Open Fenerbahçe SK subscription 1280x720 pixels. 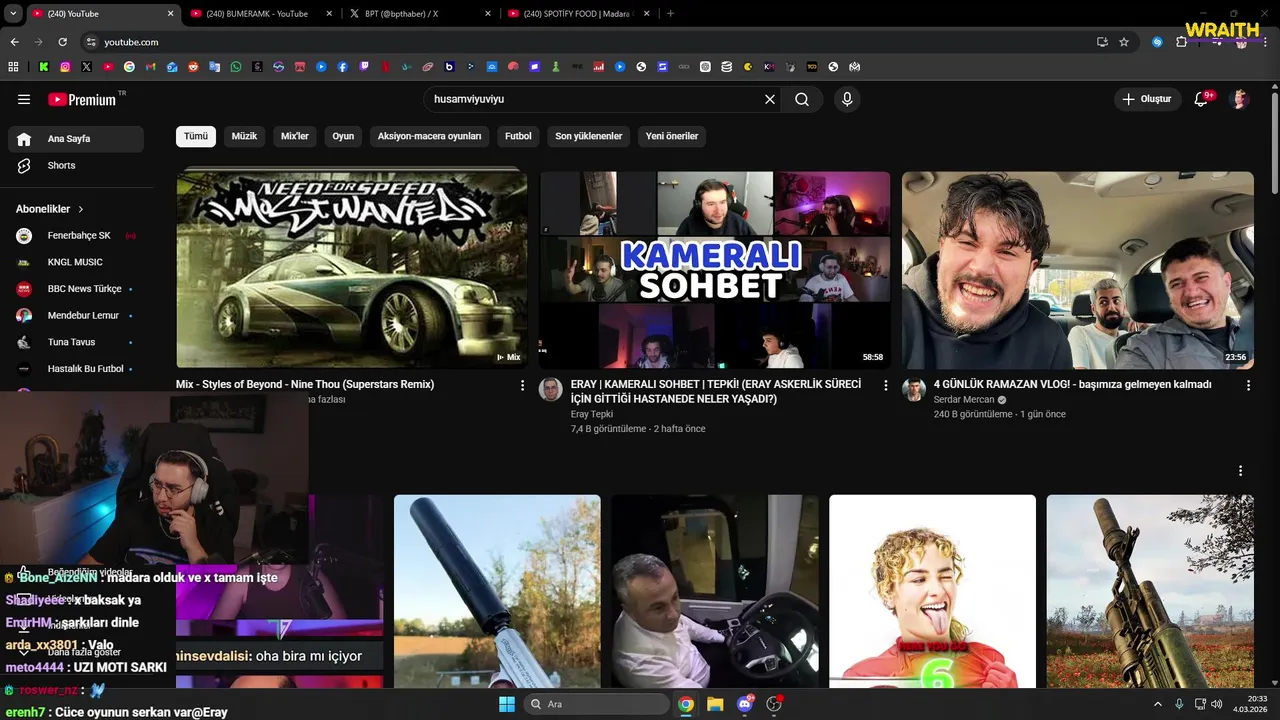pos(76,236)
